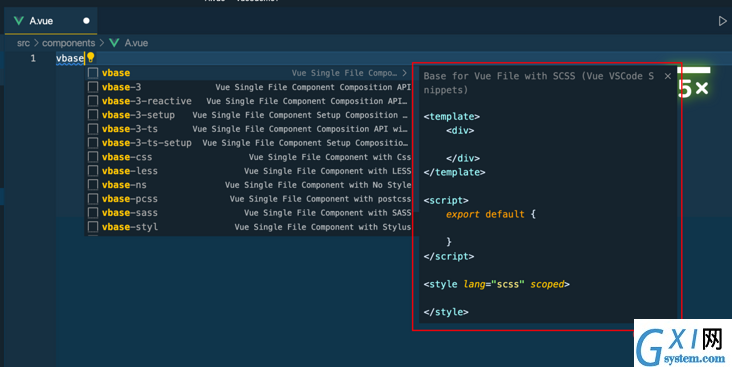The image size is (732, 367).
Task: Choose the vbase-sass suggestion
Action: coord(249,213)
